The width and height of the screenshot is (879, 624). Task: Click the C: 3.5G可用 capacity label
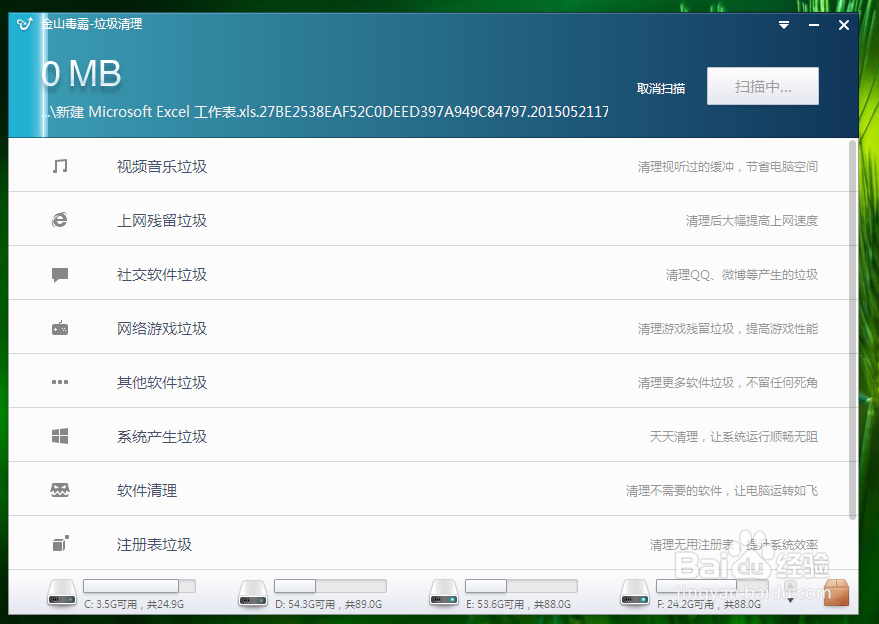(134, 604)
